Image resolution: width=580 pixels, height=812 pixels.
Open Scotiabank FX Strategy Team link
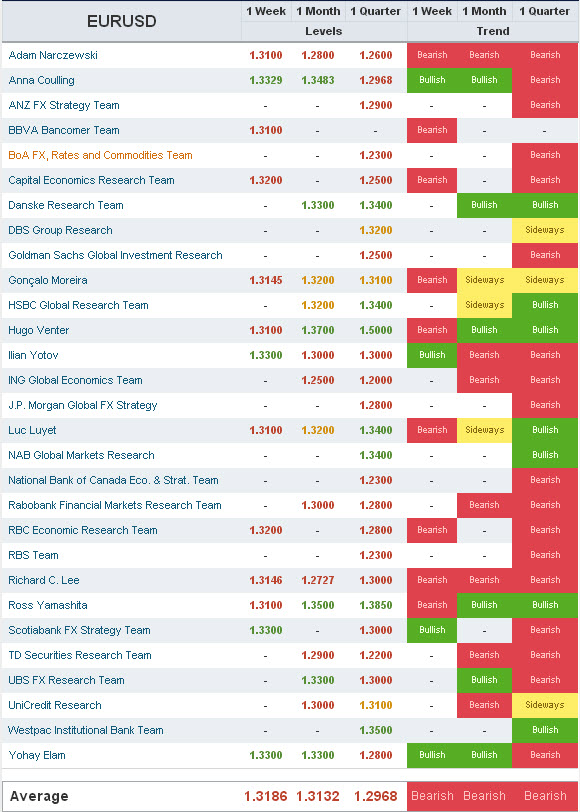coord(79,630)
